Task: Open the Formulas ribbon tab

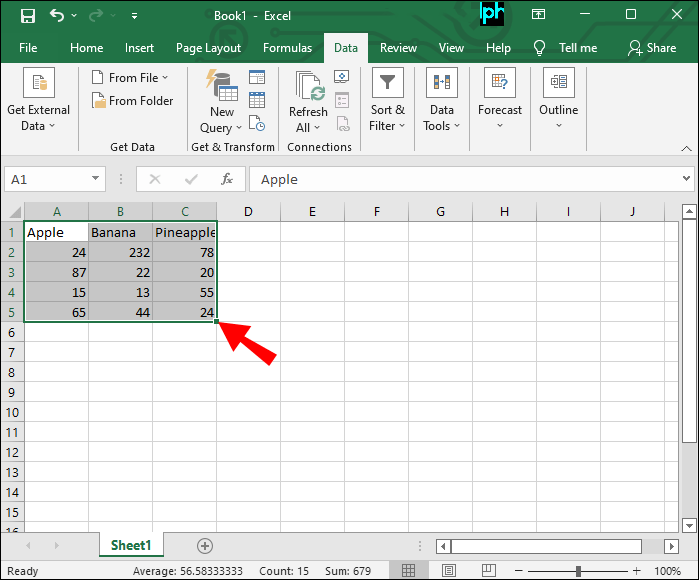Action: click(x=287, y=48)
